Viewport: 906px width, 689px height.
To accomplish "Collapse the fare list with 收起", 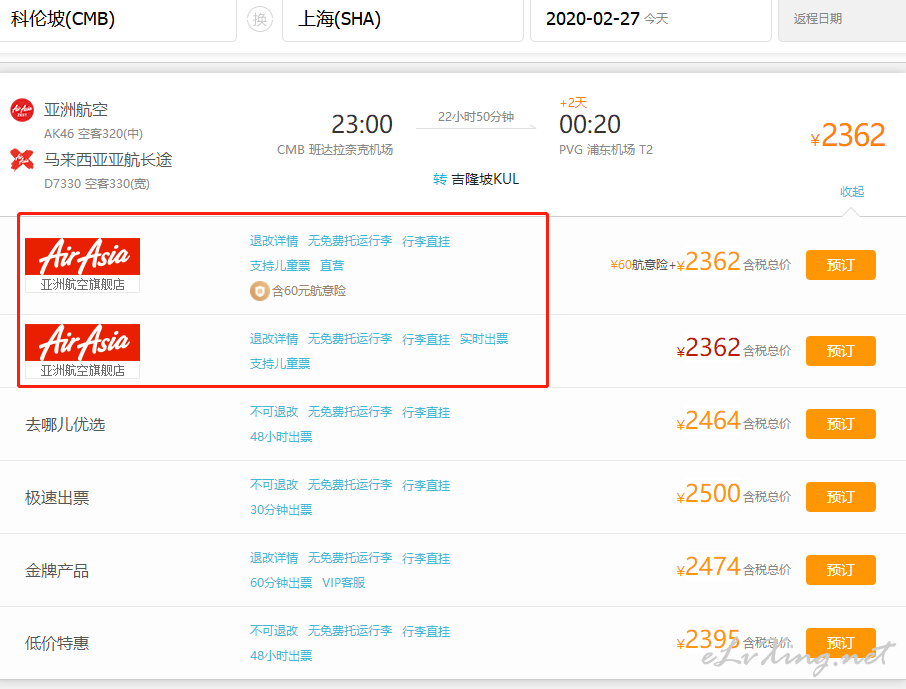I will 852,191.
